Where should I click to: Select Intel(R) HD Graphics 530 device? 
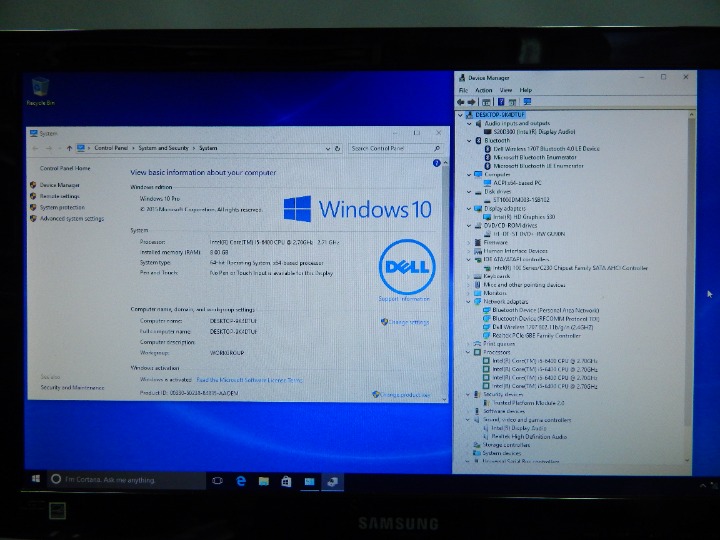pos(524,217)
